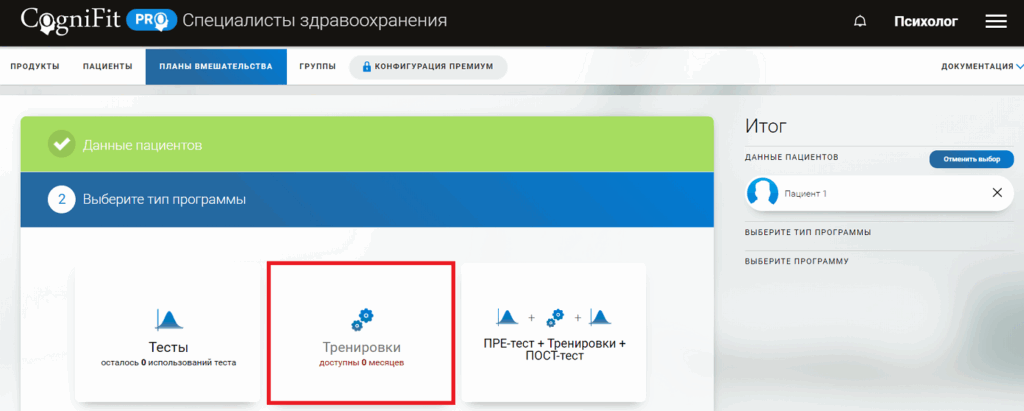Switch to the Пациенты tab

(x=108, y=67)
